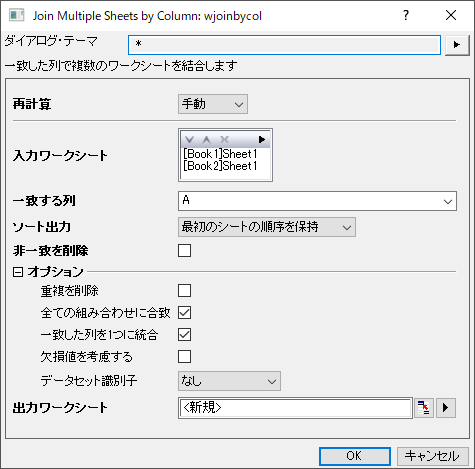Image resolution: width=475 pixels, height=469 pixels.
Task: Click the dialog theme input field
Action: pyautogui.click(x=284, y=45)
